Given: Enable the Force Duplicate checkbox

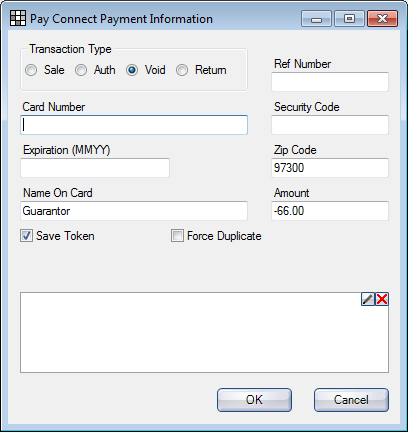Looking at the screenshot, I should (177, 236).
